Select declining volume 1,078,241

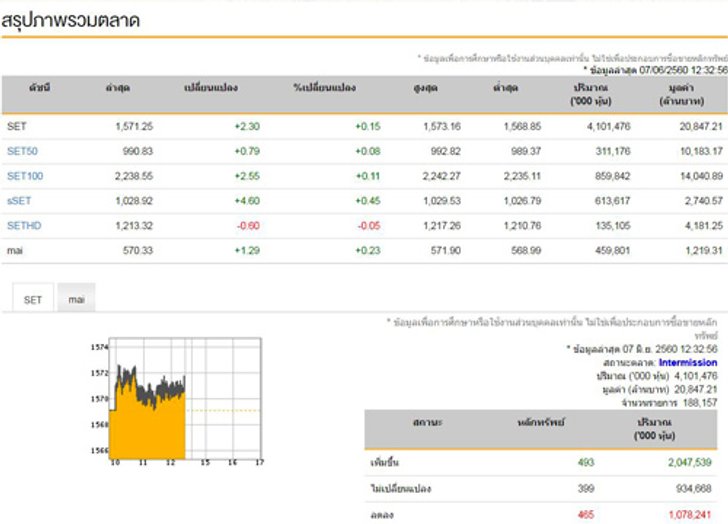(690, 514)
